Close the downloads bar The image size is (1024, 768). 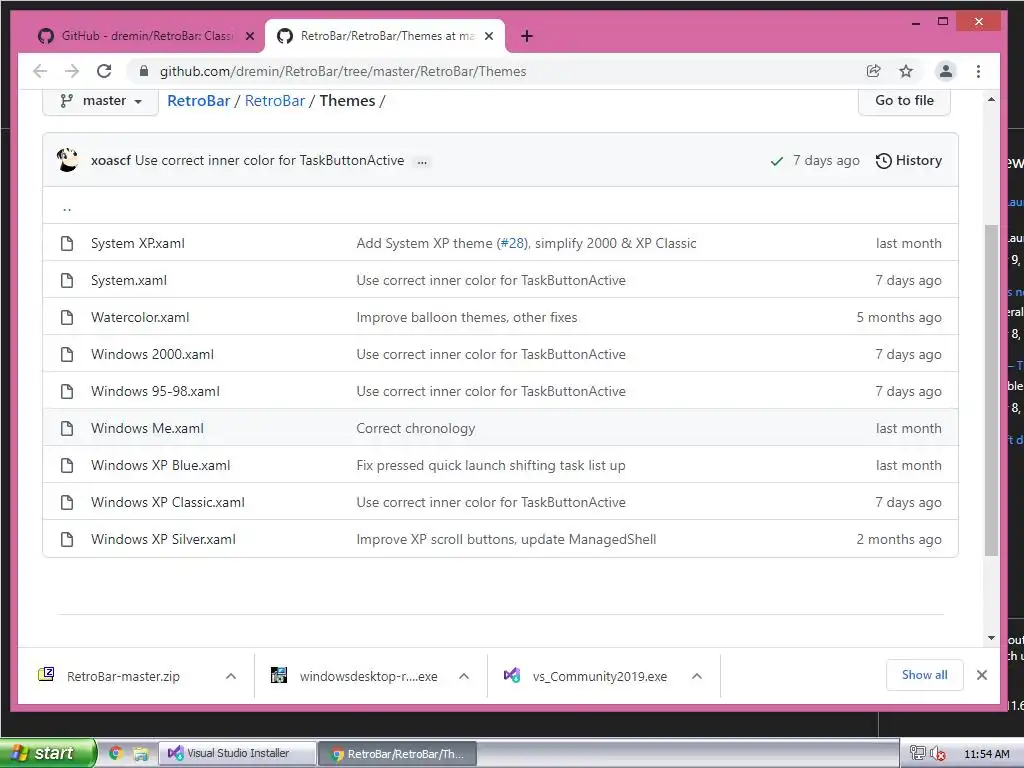tap(982, 675)
